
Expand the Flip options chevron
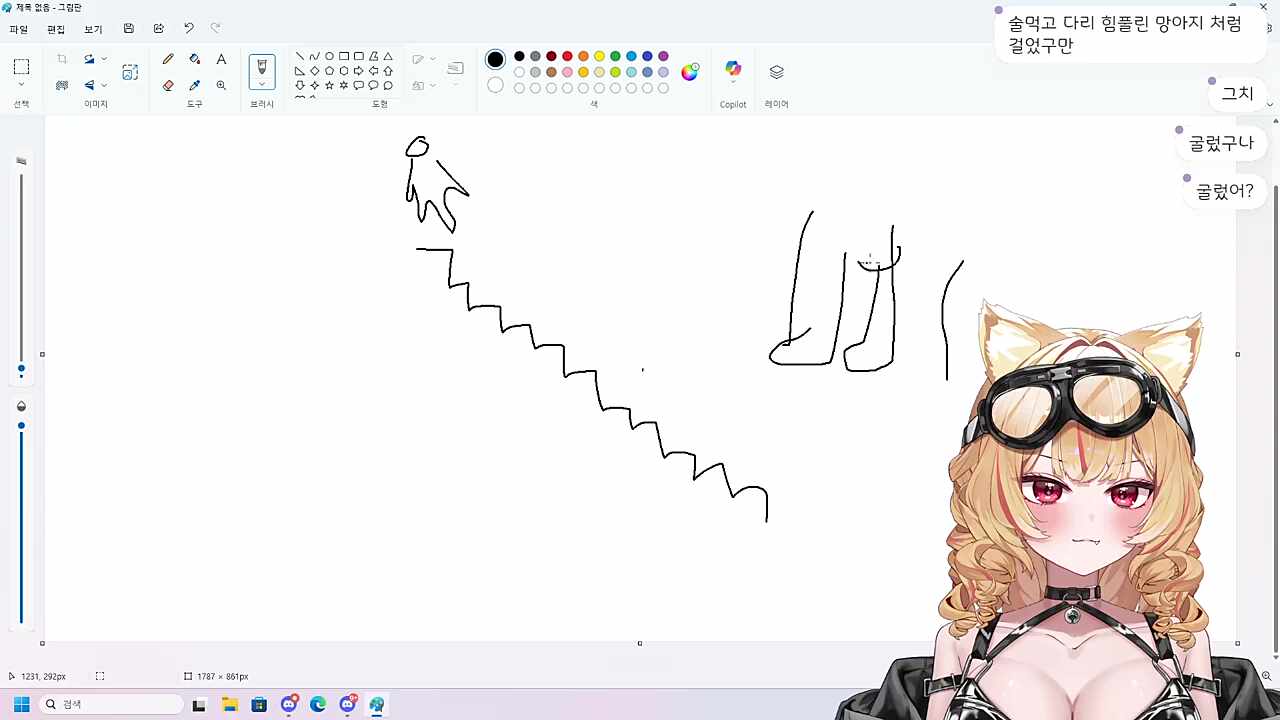pos(104,85)
